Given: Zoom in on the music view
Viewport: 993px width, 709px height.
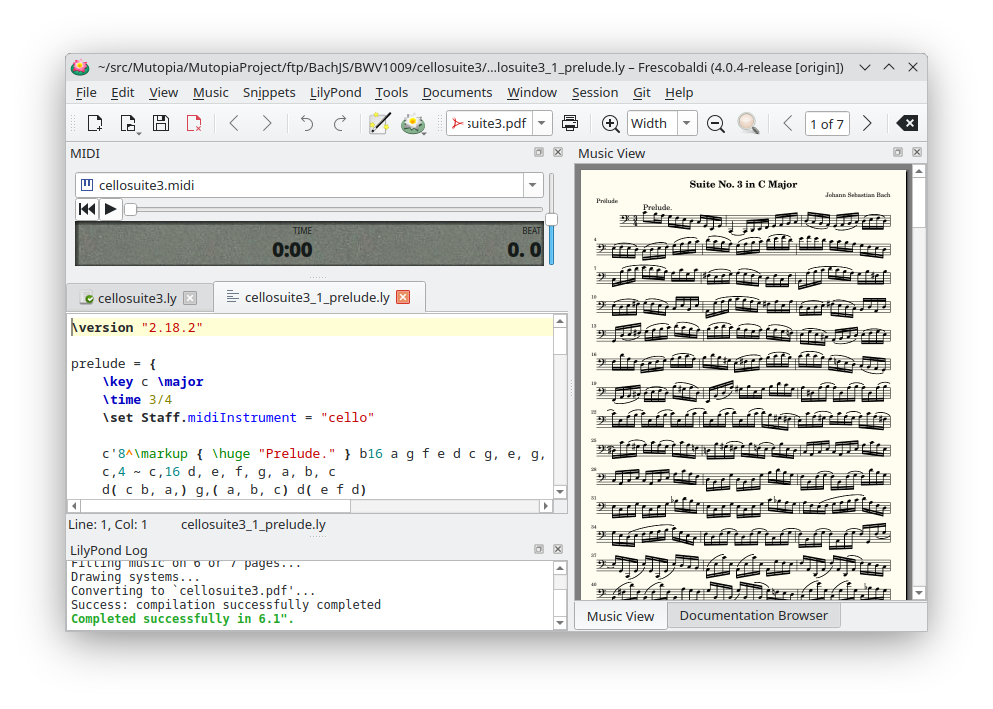Looking at the screenshot, I should coord(611,124).
